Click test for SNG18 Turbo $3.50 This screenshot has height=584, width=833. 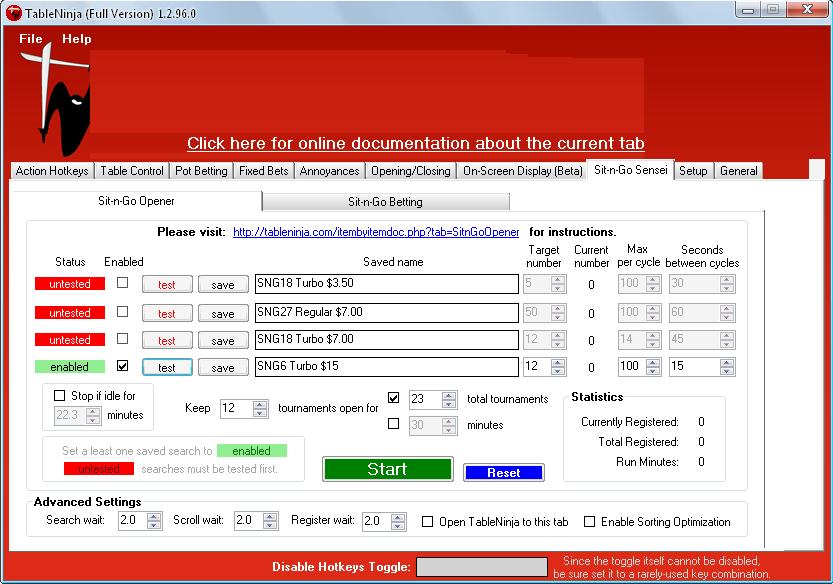coord(167,284)
